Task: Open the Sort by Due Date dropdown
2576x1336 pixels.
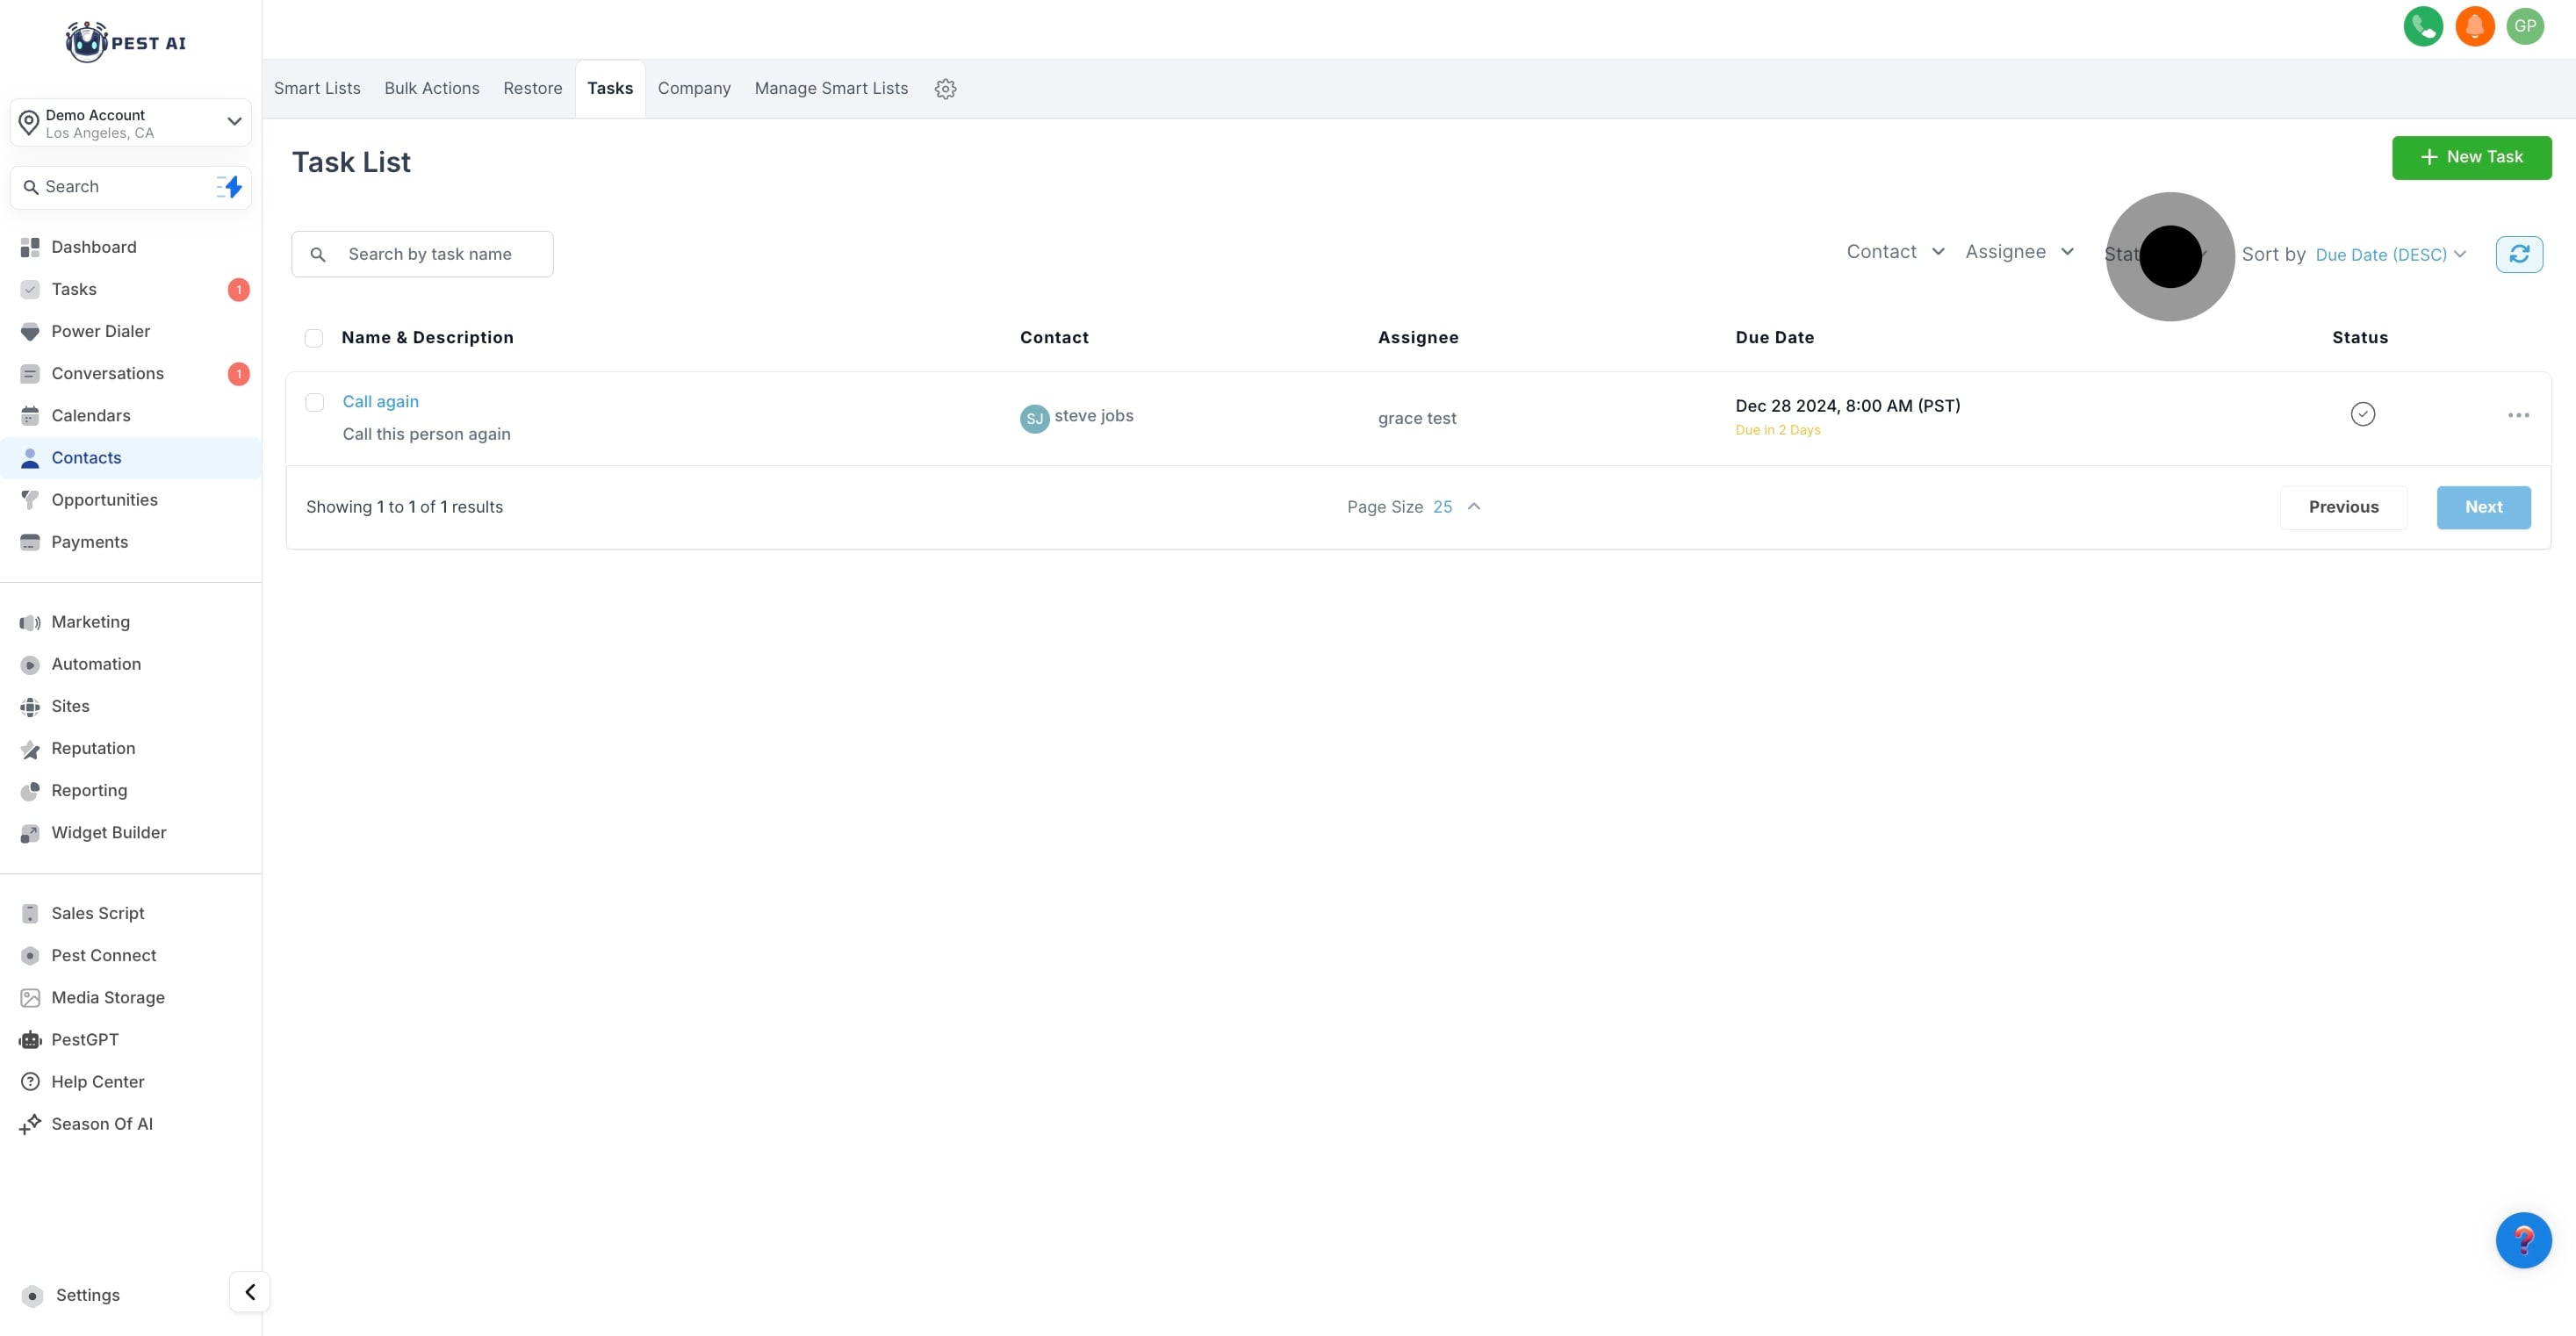Action: (2390, 255)
